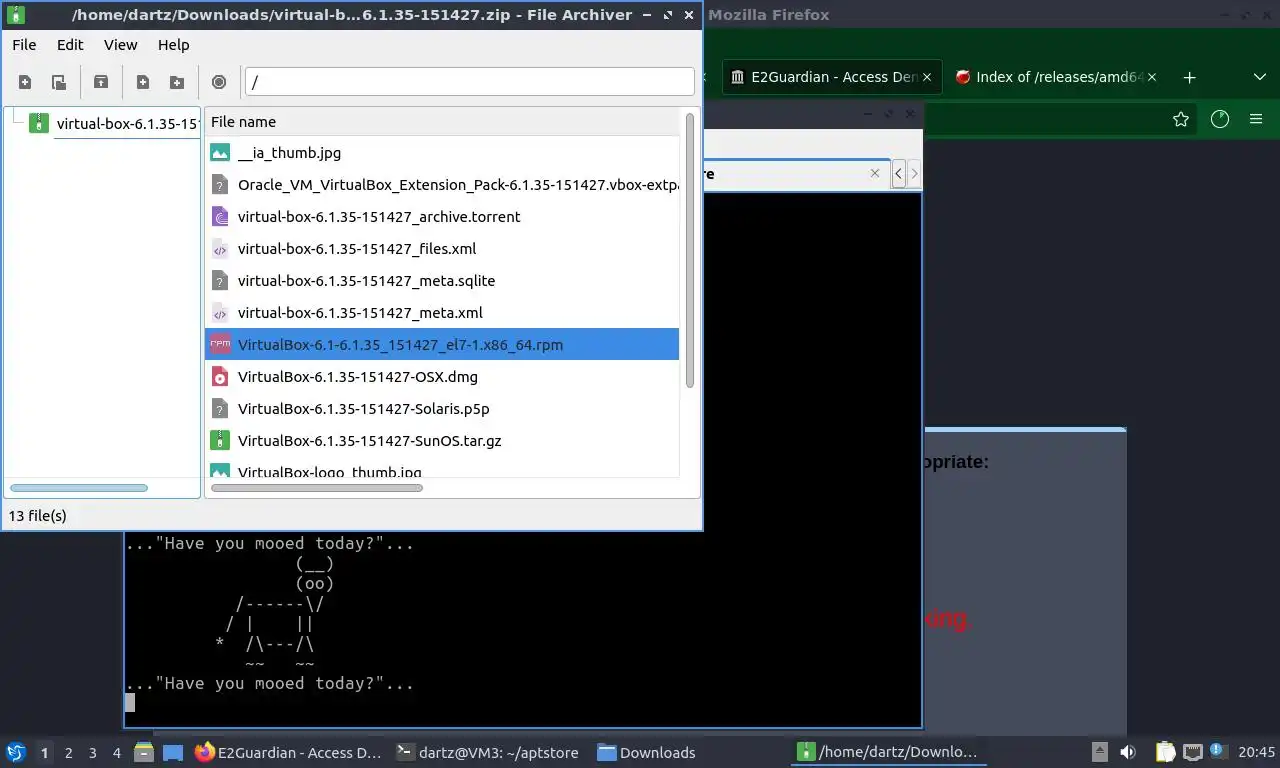Click the Add folder toolbar icon
1280x768 pixels.
[x=177, y=82]
